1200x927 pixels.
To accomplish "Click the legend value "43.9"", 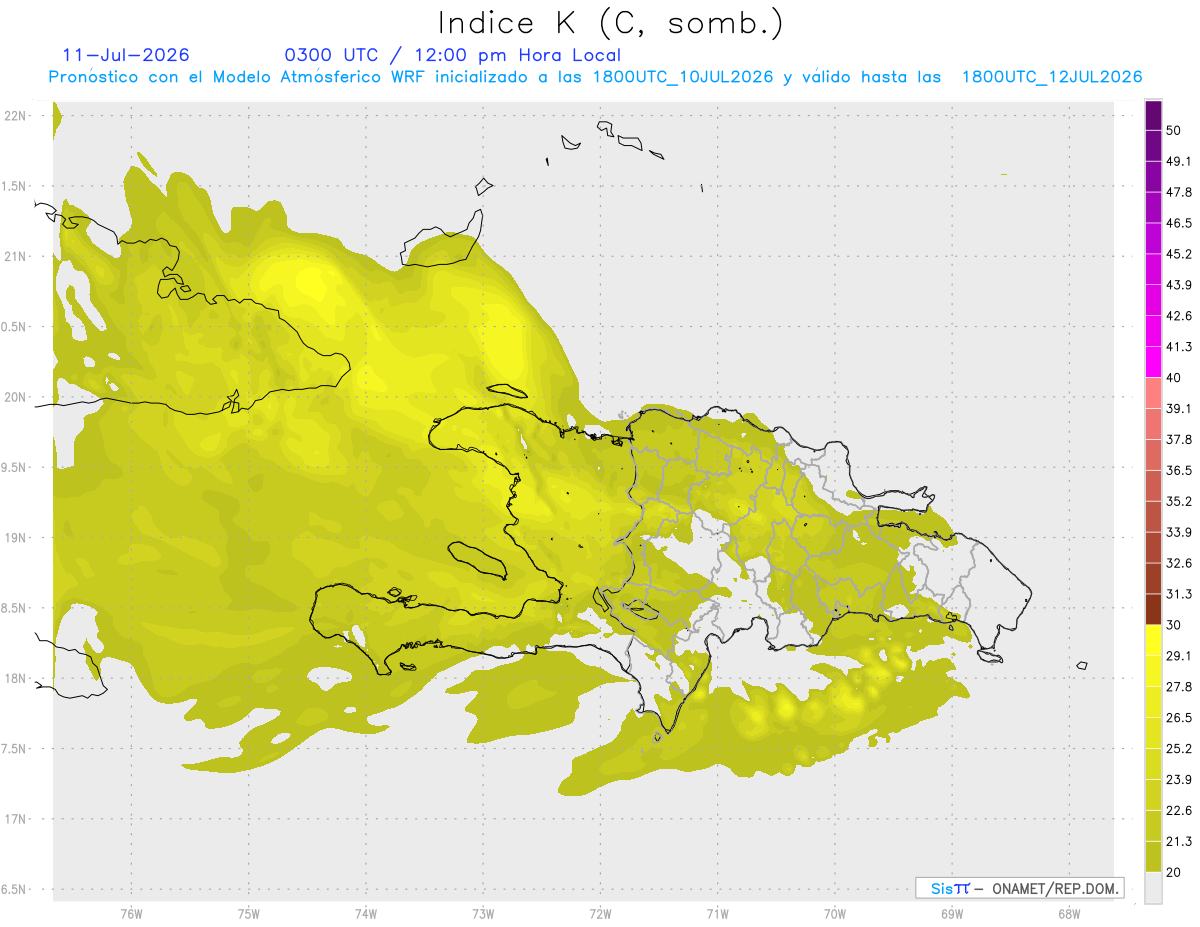I will pyautogui.click(x=1179, y=285).
